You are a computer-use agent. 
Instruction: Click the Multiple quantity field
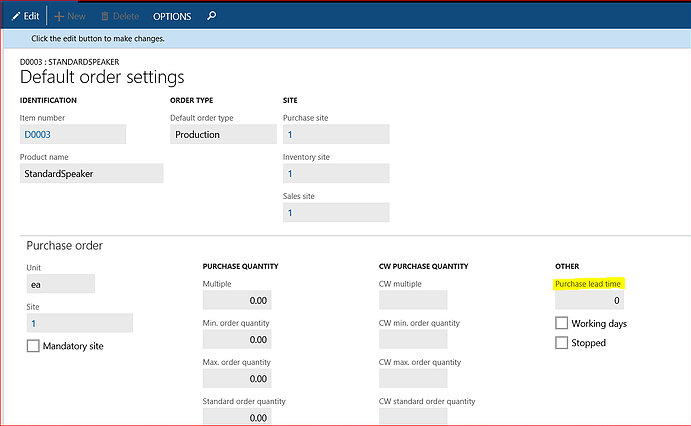[x=237, y=300]
